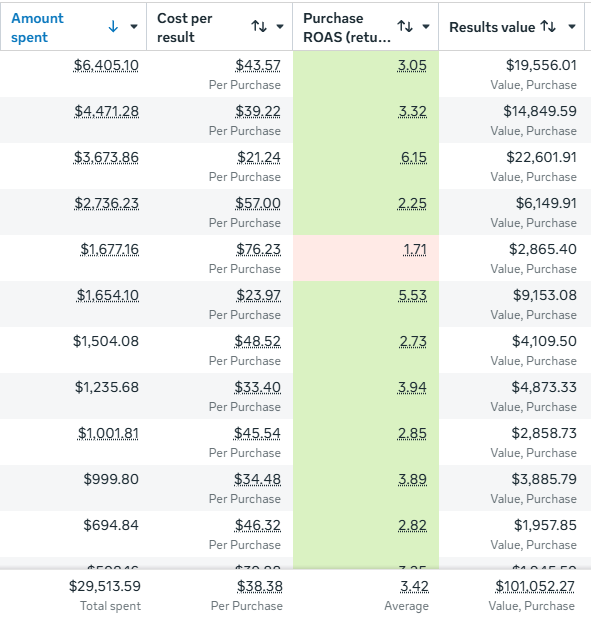Viewport: 591px width, 626px height.
Task: Click results value $1,957.85
Action: 545,525
